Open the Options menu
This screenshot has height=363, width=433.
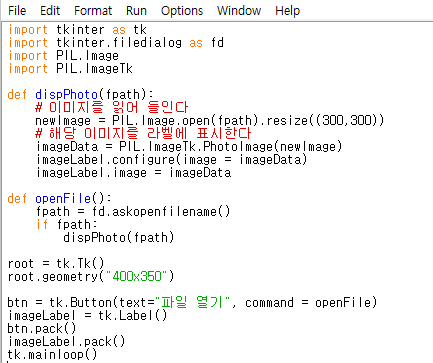click(x=182, y=11)
